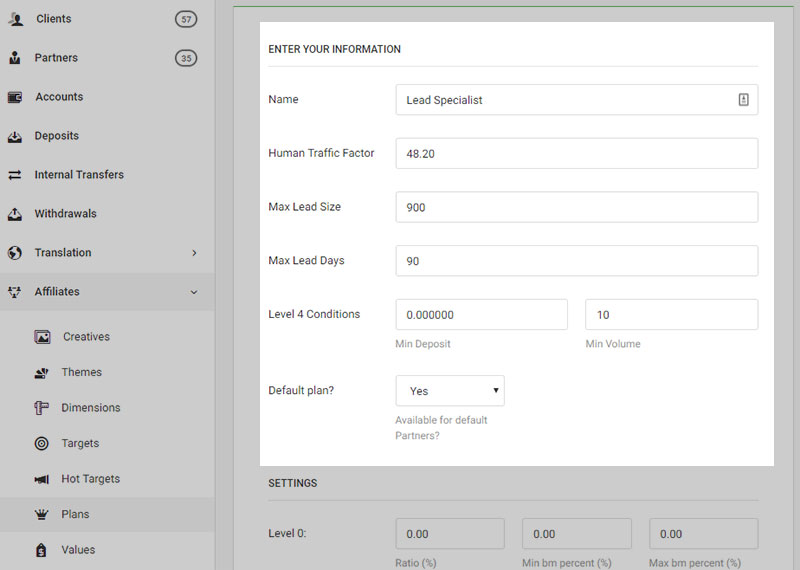The width and height of the screenshot is (800, 570).
Task: Click the Human Traffic Factor field
Action: point(576,154)
